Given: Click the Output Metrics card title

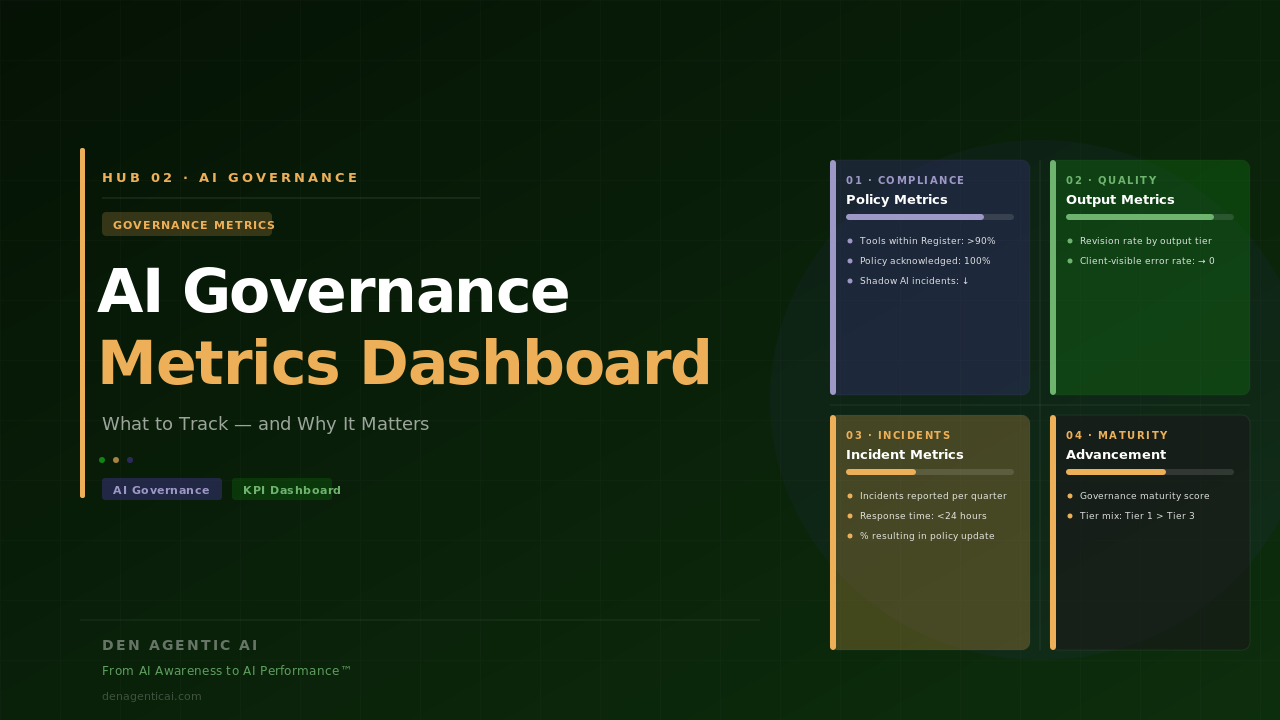Looking at the screenshot, I should pos(1120,200).
